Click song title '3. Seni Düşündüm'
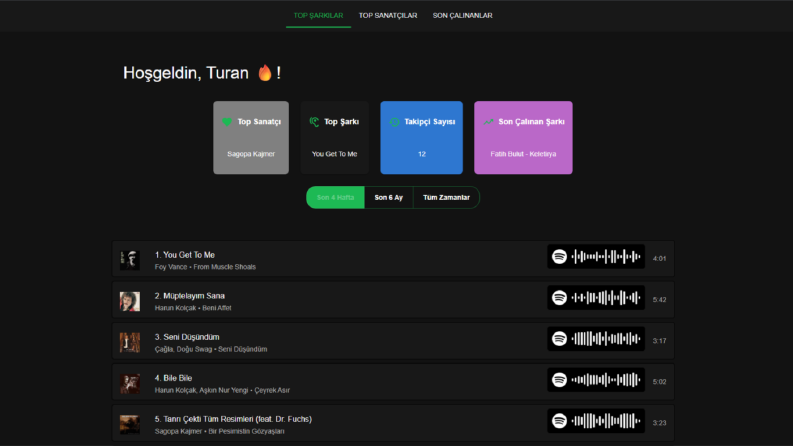 point(187,337)
